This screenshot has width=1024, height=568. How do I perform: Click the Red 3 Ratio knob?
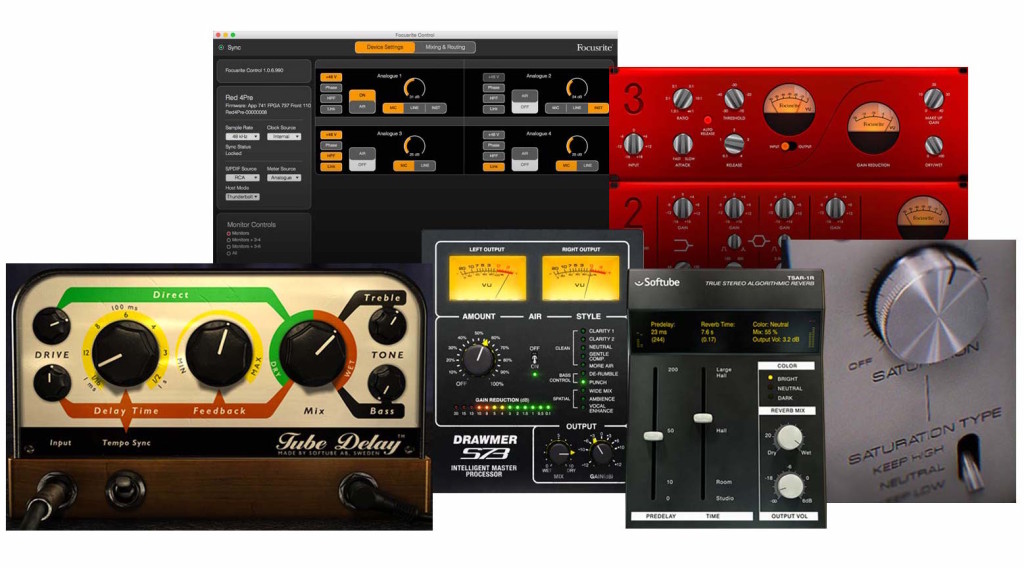(x=682, y=99)
